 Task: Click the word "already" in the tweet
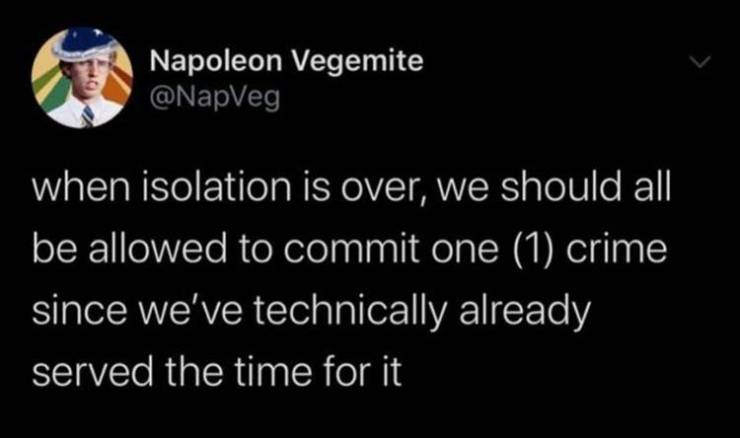pyautogui.click(x=525, y=313)
